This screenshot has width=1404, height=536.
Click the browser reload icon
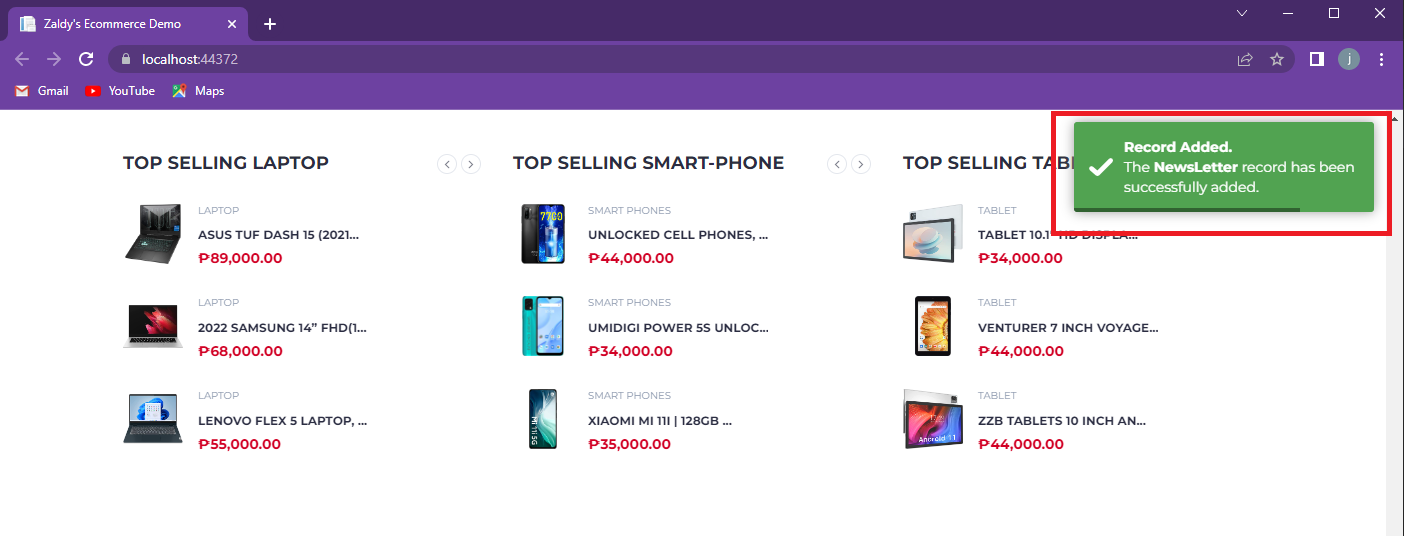tap(86, 59)
